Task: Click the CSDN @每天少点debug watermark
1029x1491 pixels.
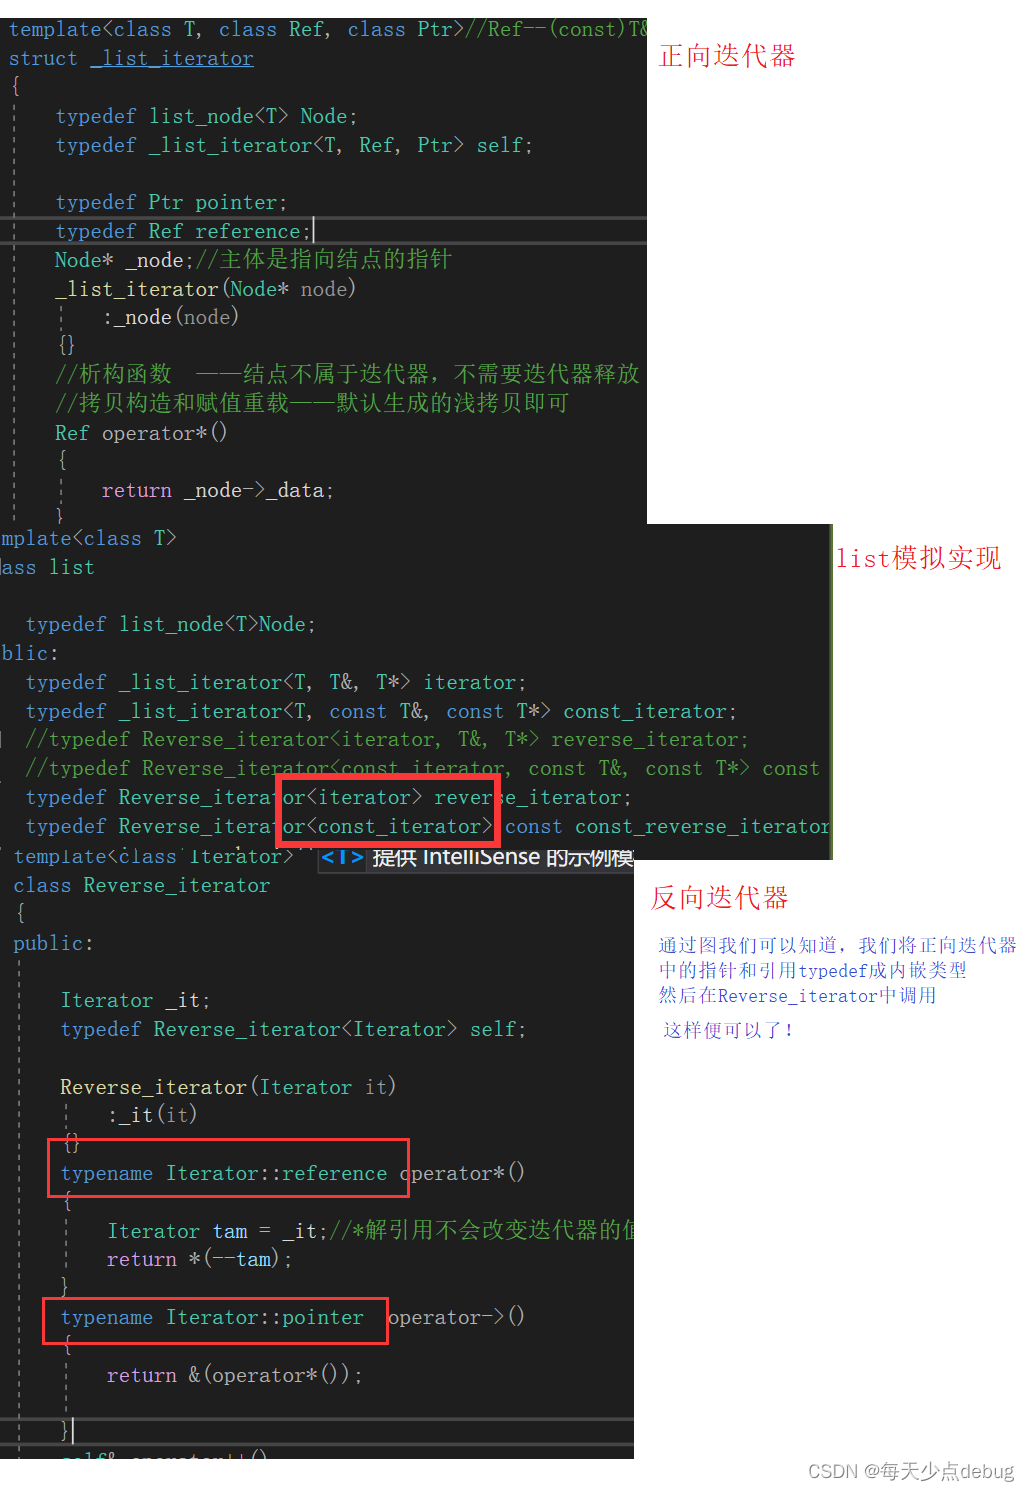Action: click(x=911, y=1471)
